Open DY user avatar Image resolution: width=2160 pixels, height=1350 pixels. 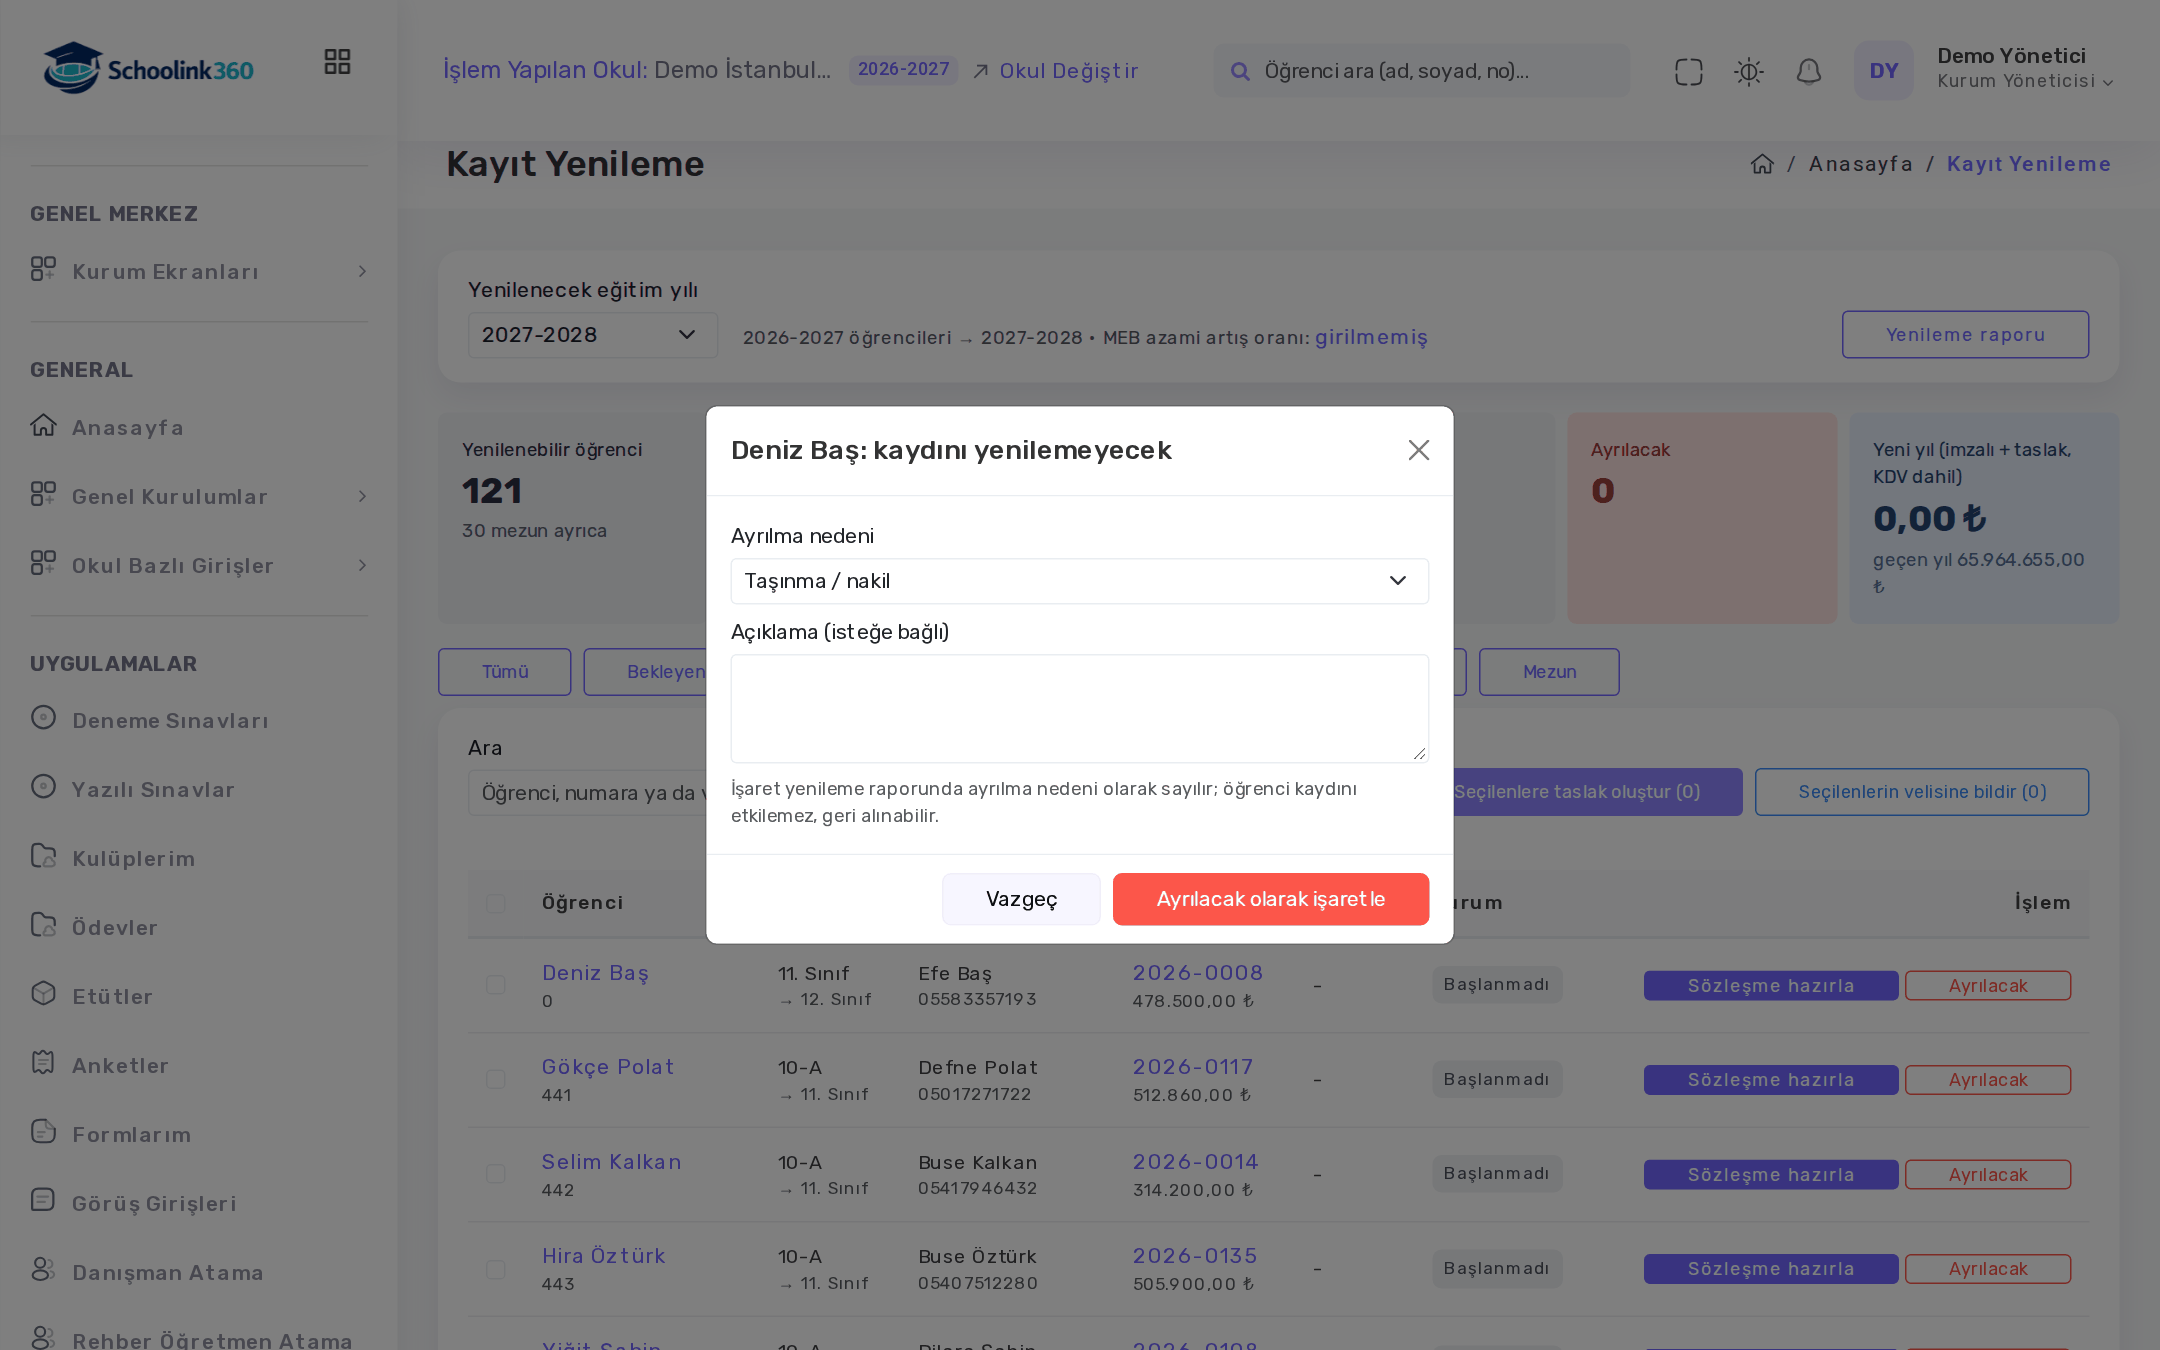point(1883,70)
